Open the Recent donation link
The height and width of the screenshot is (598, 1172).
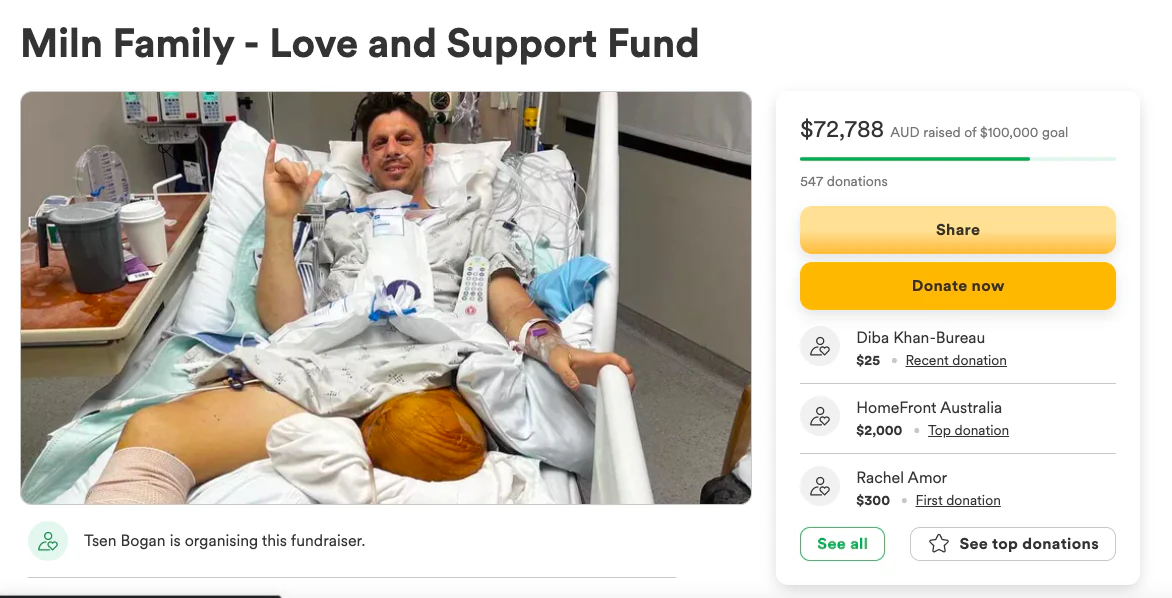click(x=956, y=361)
